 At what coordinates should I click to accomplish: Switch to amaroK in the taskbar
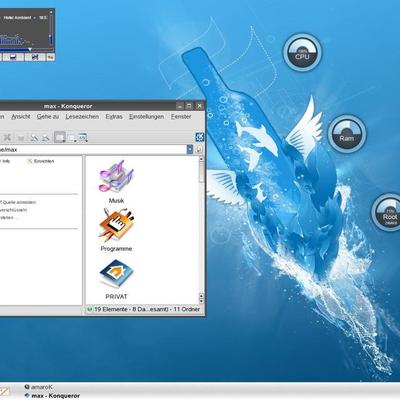(x=39, y=387)
